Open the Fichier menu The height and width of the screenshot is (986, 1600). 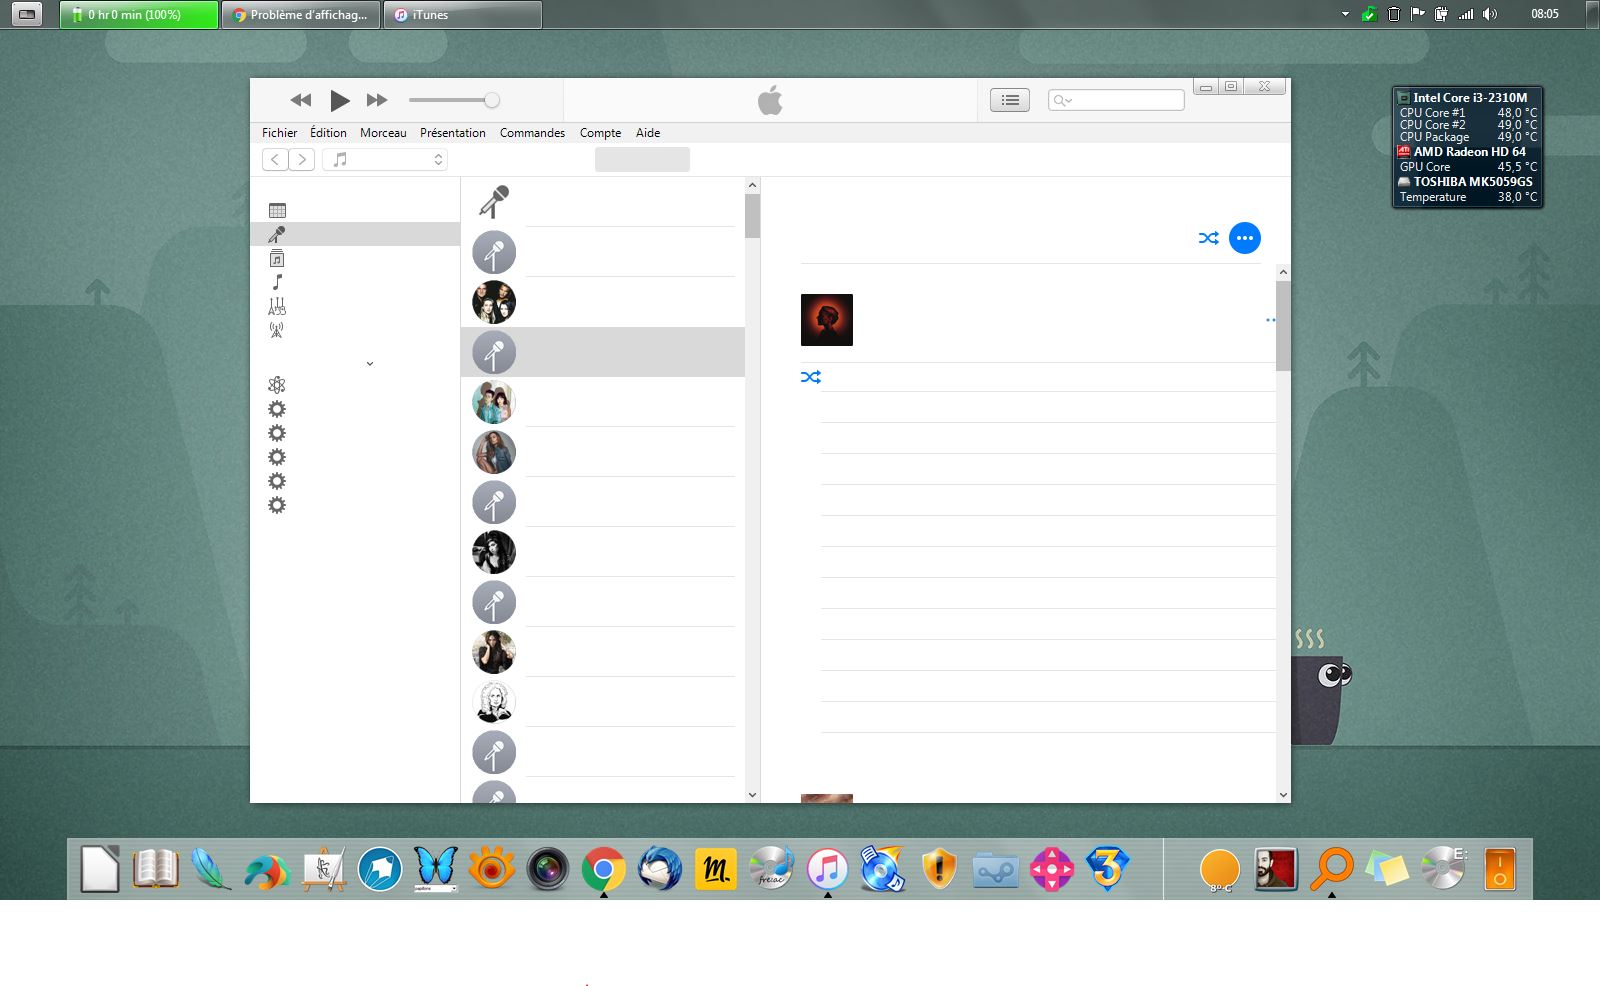(280, 133)
